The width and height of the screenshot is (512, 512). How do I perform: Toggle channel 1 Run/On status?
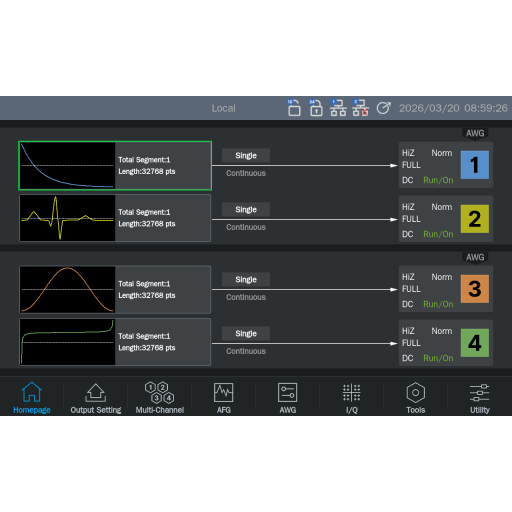(x=438, y=180)
